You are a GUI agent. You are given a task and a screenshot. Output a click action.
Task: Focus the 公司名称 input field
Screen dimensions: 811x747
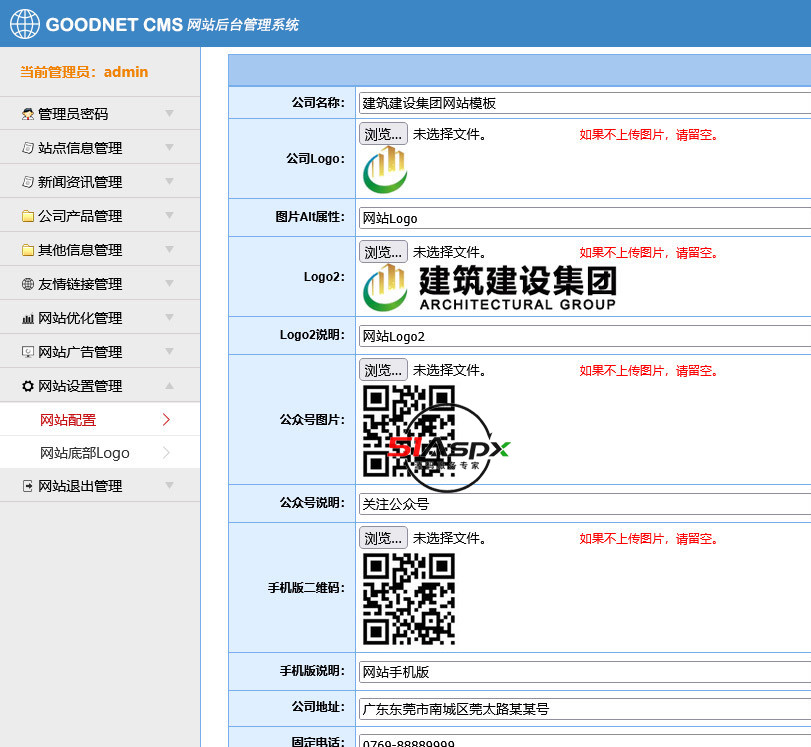585,103
